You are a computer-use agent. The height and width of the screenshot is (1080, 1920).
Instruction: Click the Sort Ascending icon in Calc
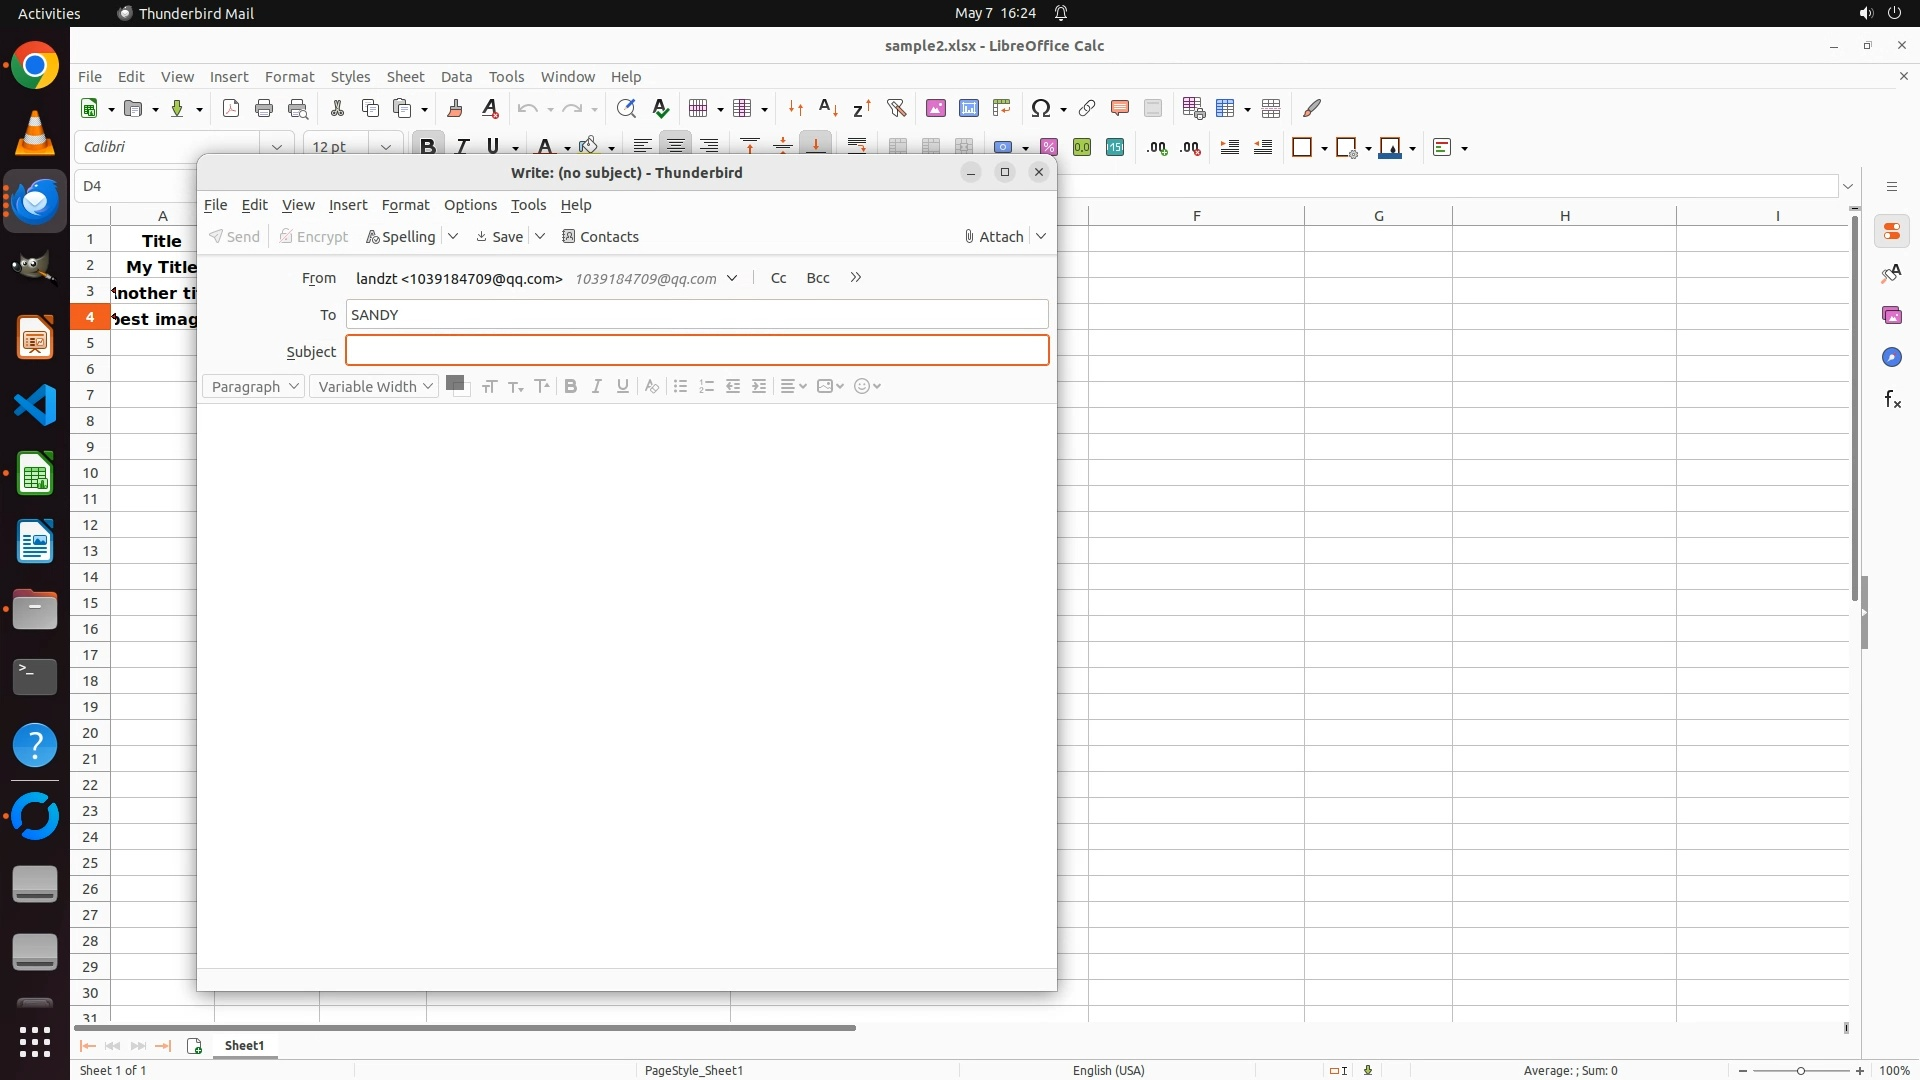coord(828,109)
